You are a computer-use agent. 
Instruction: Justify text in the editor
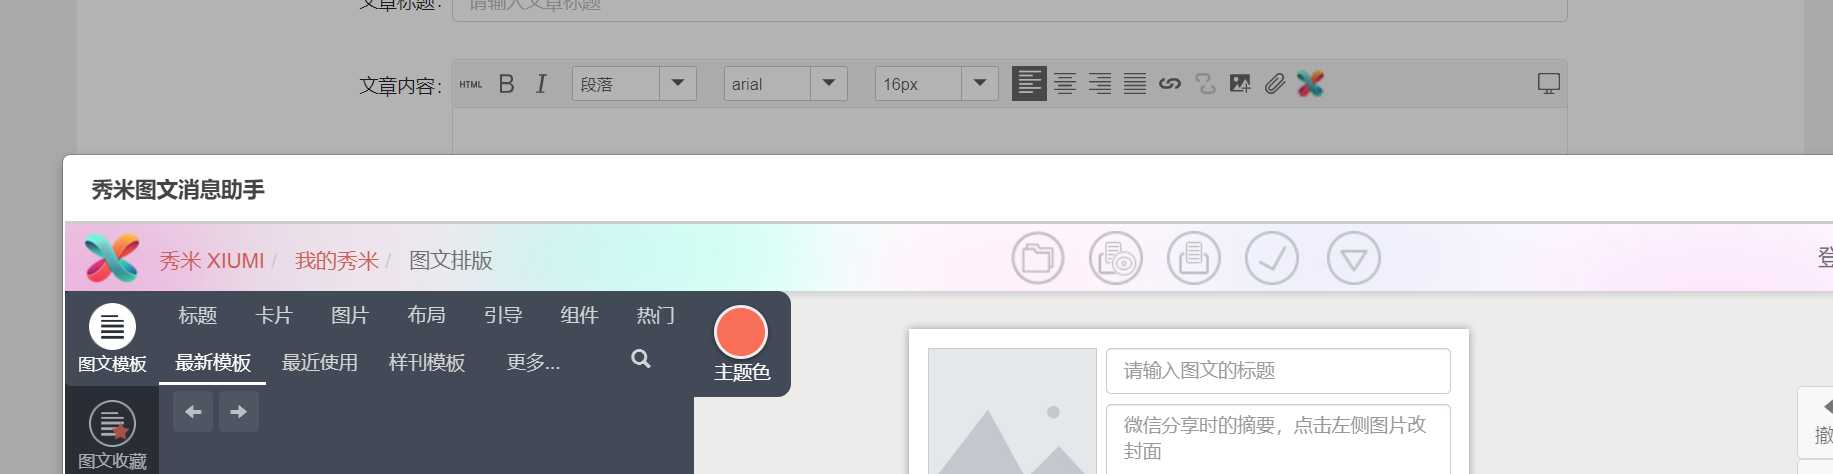[x=1135, y=84]
